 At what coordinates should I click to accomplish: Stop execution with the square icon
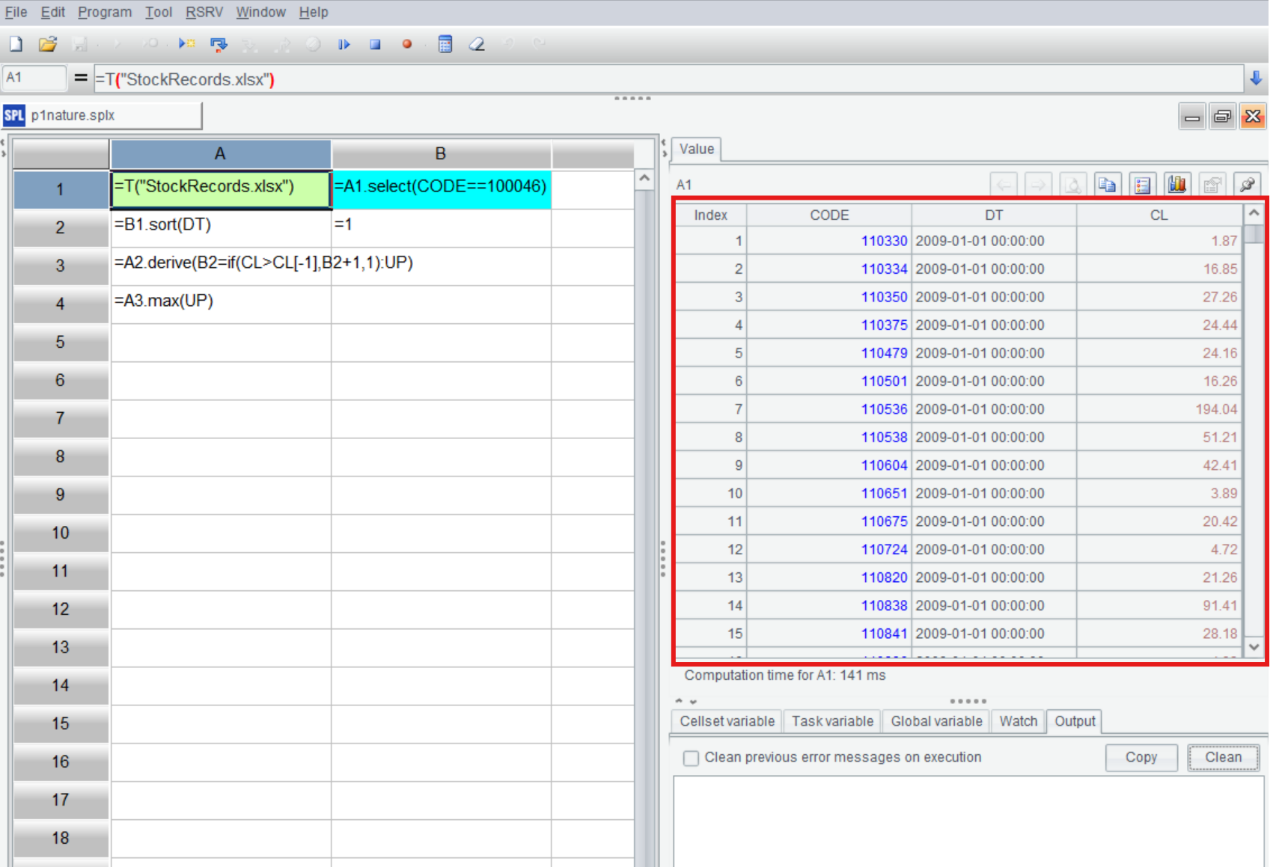coord(375,44)
